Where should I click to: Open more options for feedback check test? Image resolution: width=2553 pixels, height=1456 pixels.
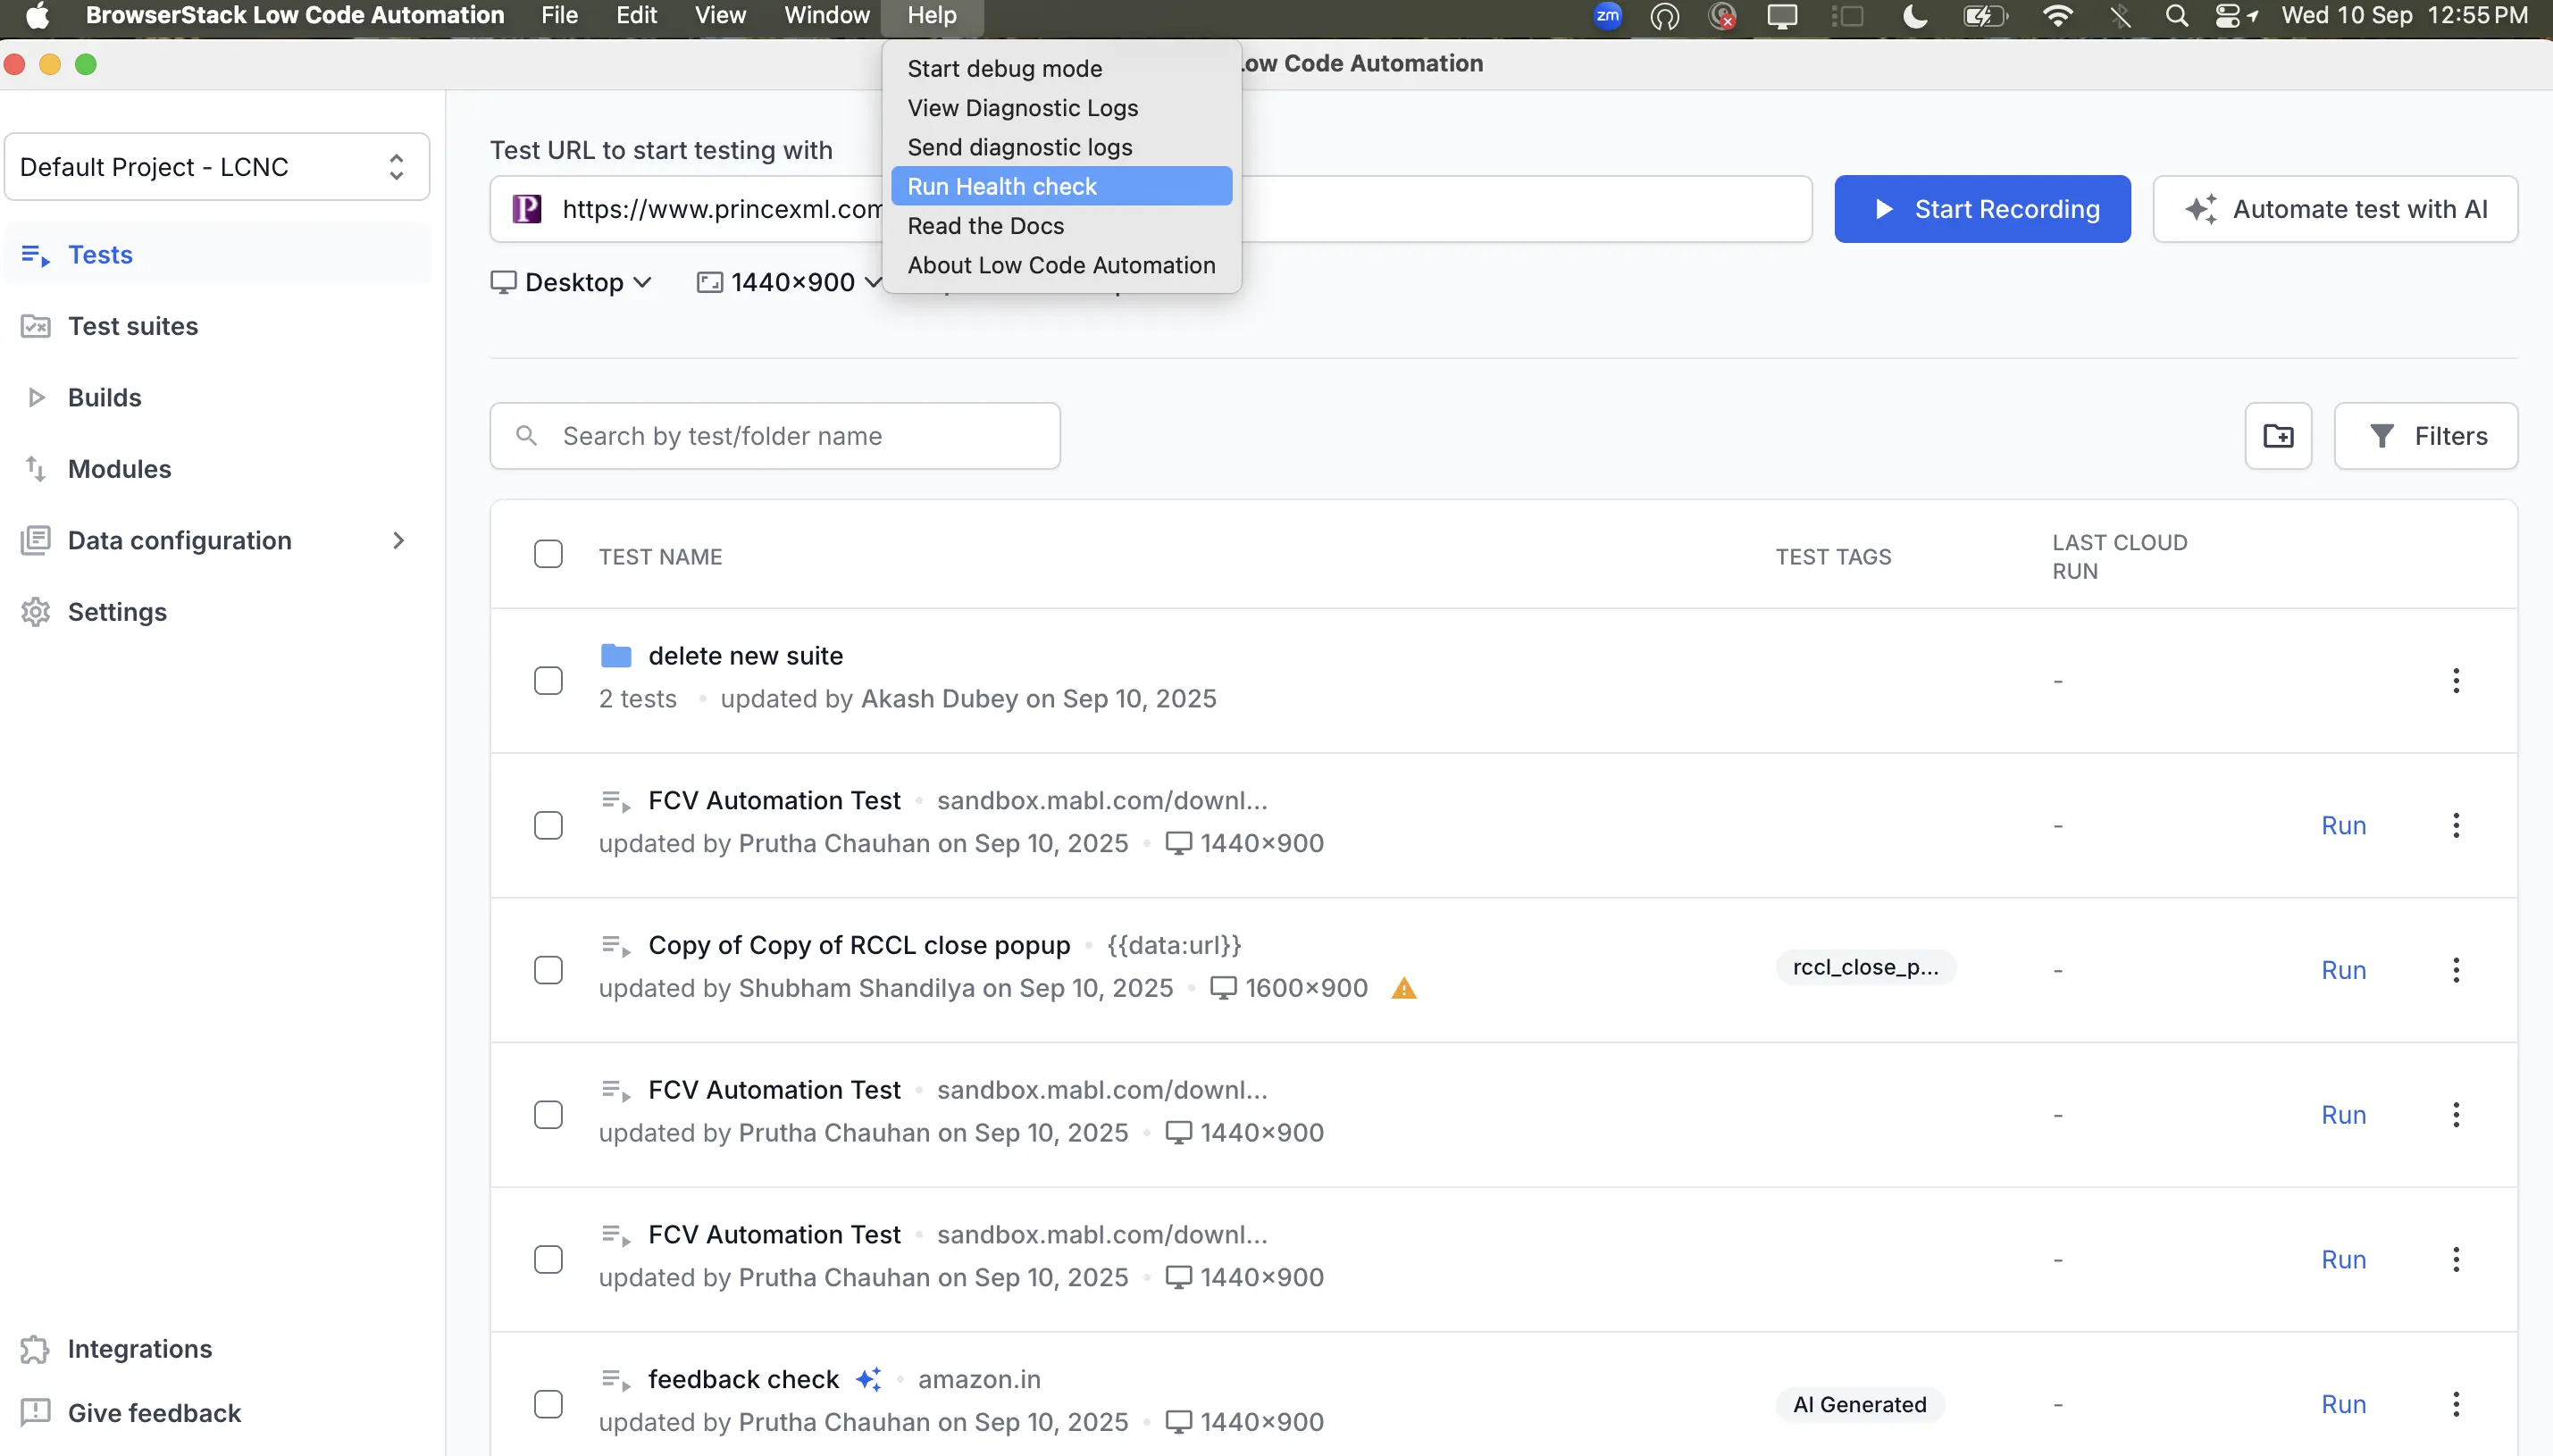point(2456,1404)
